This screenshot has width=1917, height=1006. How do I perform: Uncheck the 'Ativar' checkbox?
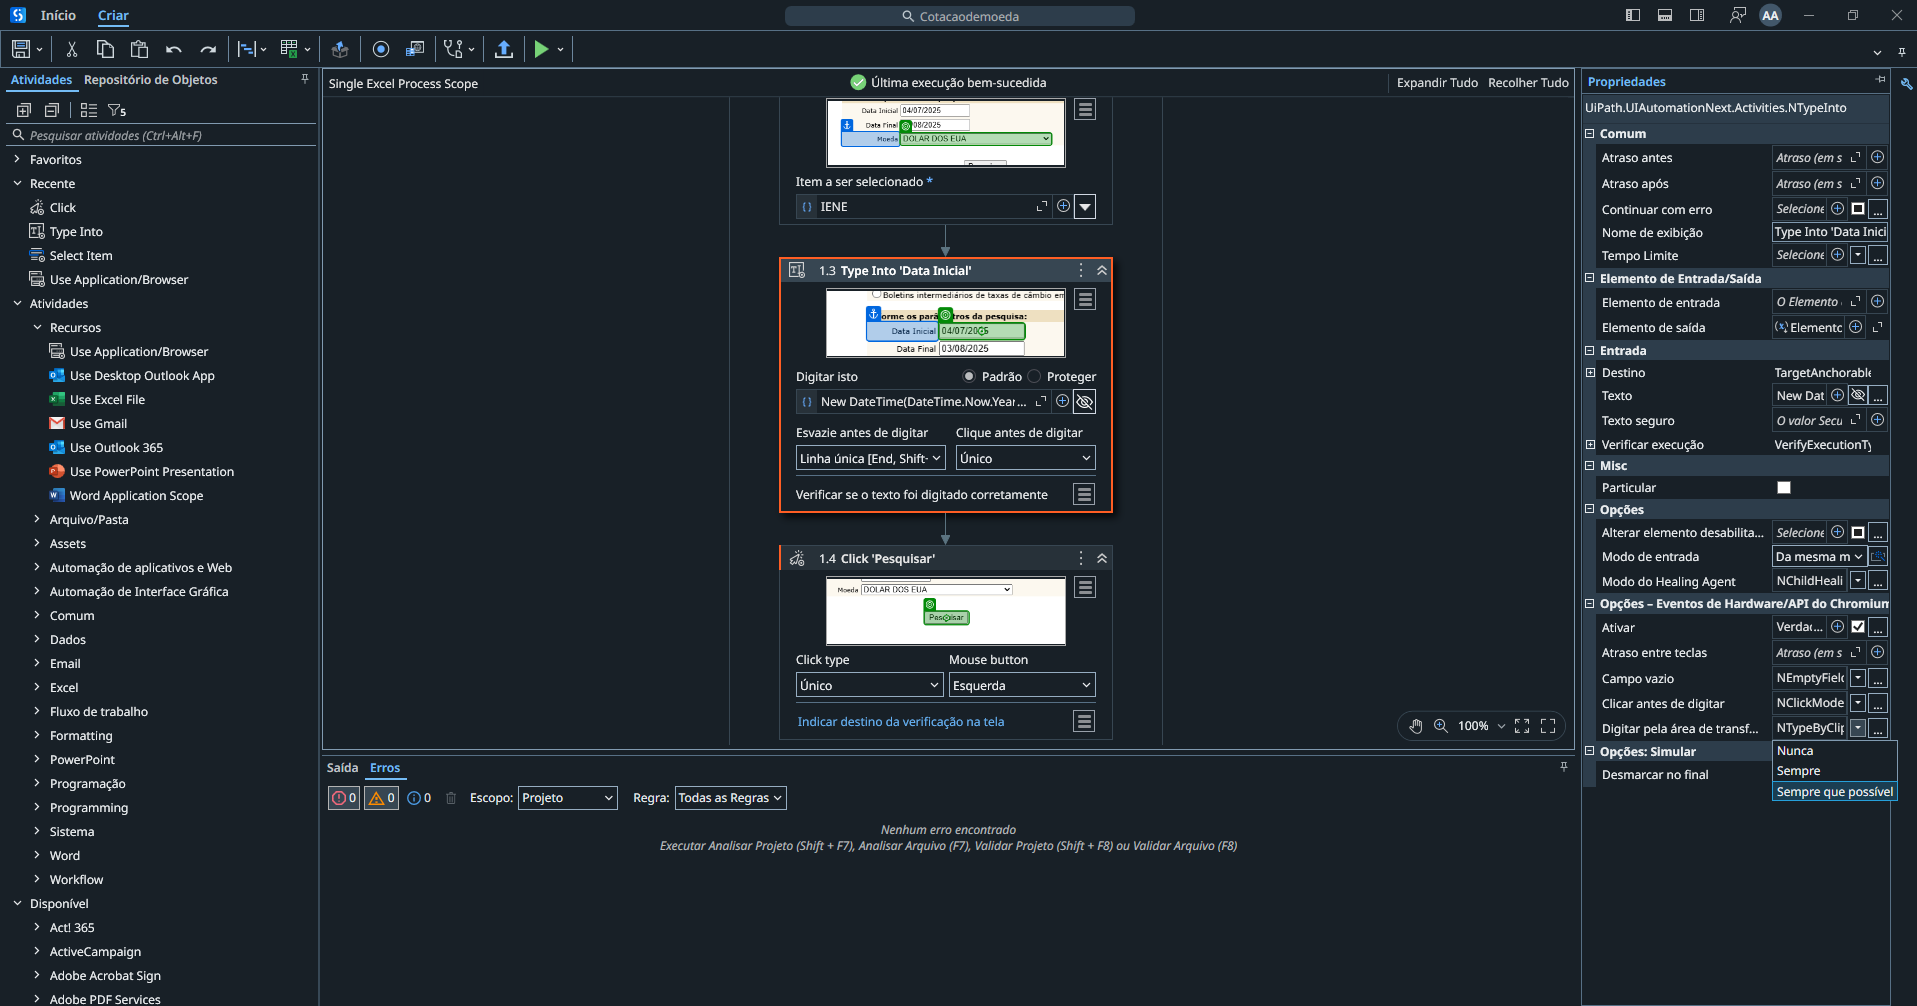(x=1858, y=627)
